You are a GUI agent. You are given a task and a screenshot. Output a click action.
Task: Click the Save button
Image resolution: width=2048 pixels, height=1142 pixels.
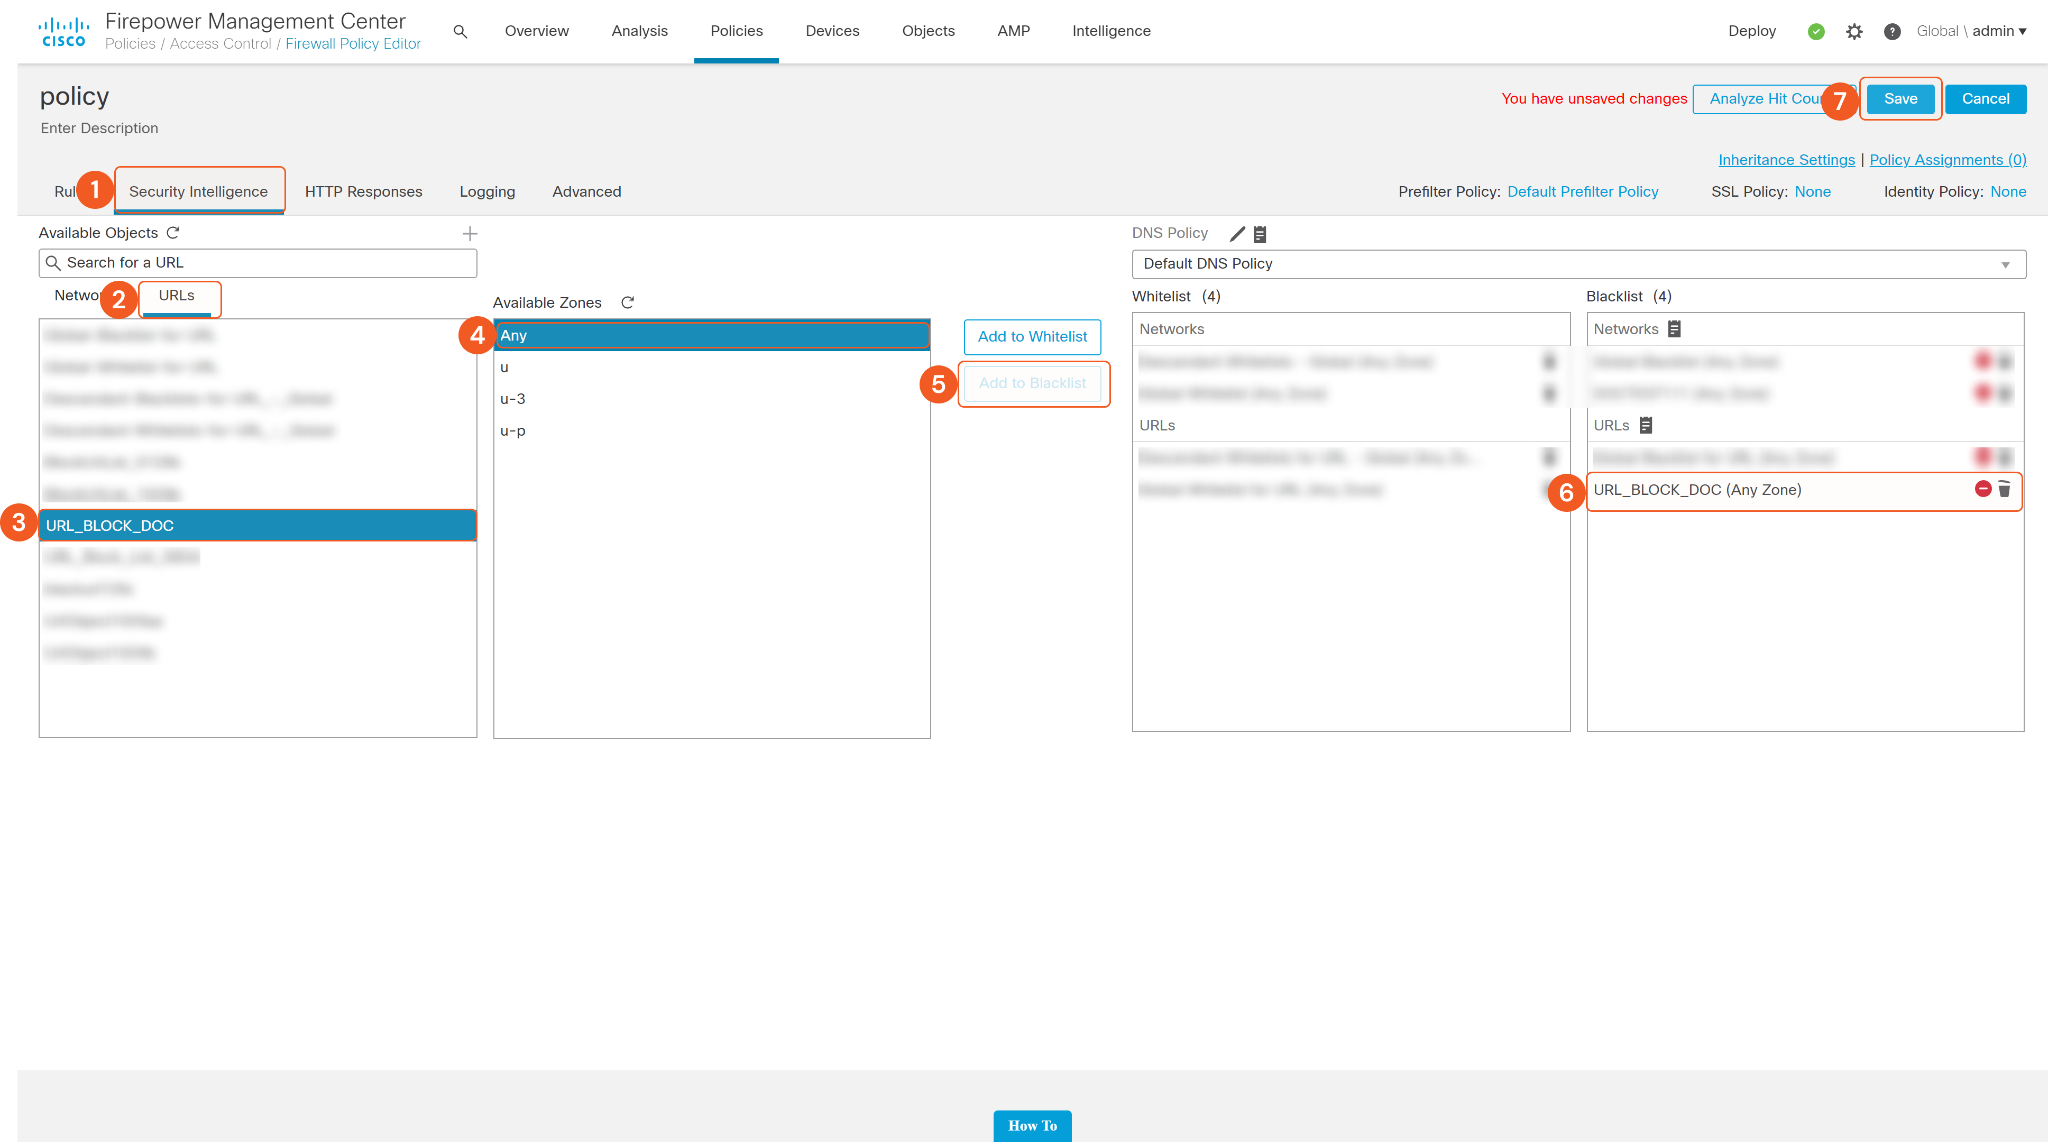(x=1900, y=99)
